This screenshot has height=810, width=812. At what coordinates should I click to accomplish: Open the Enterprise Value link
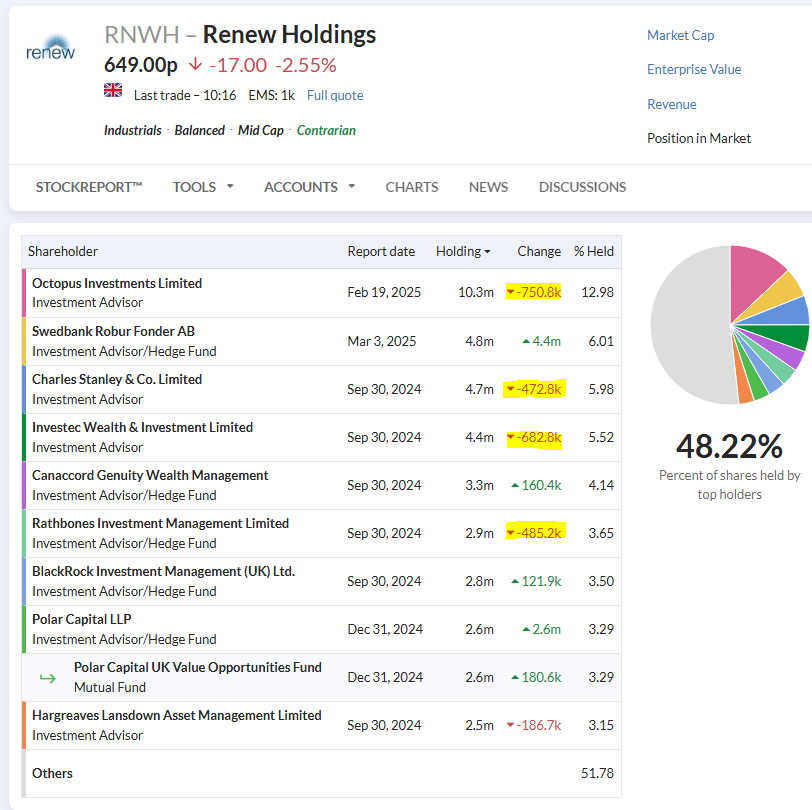coord(694,69)
